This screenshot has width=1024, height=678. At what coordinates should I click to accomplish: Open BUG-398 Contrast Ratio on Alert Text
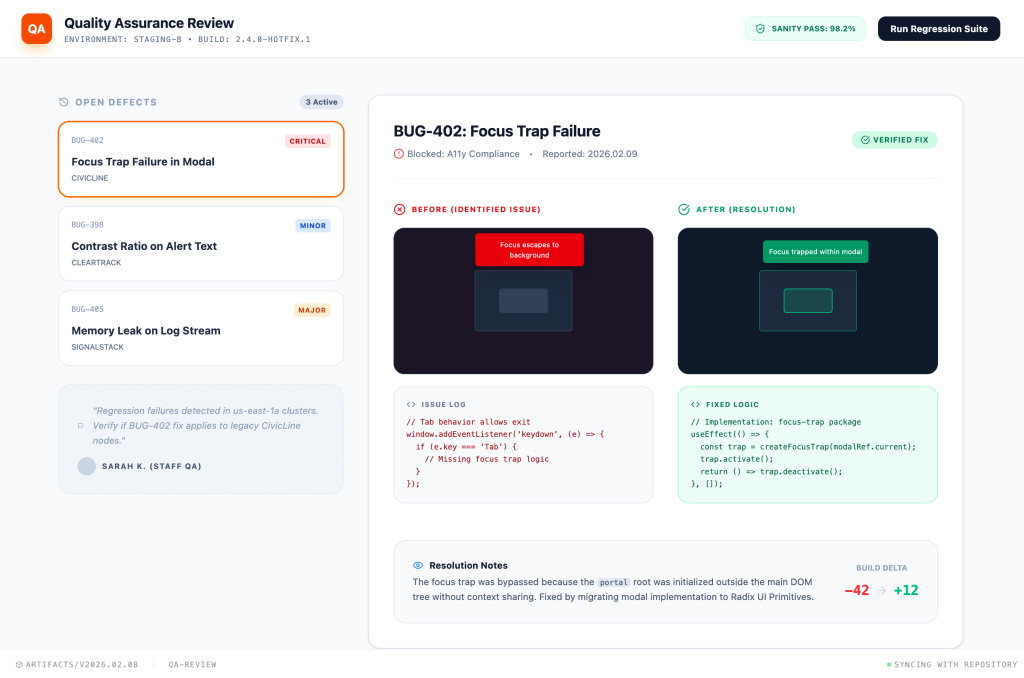[200, 244]
